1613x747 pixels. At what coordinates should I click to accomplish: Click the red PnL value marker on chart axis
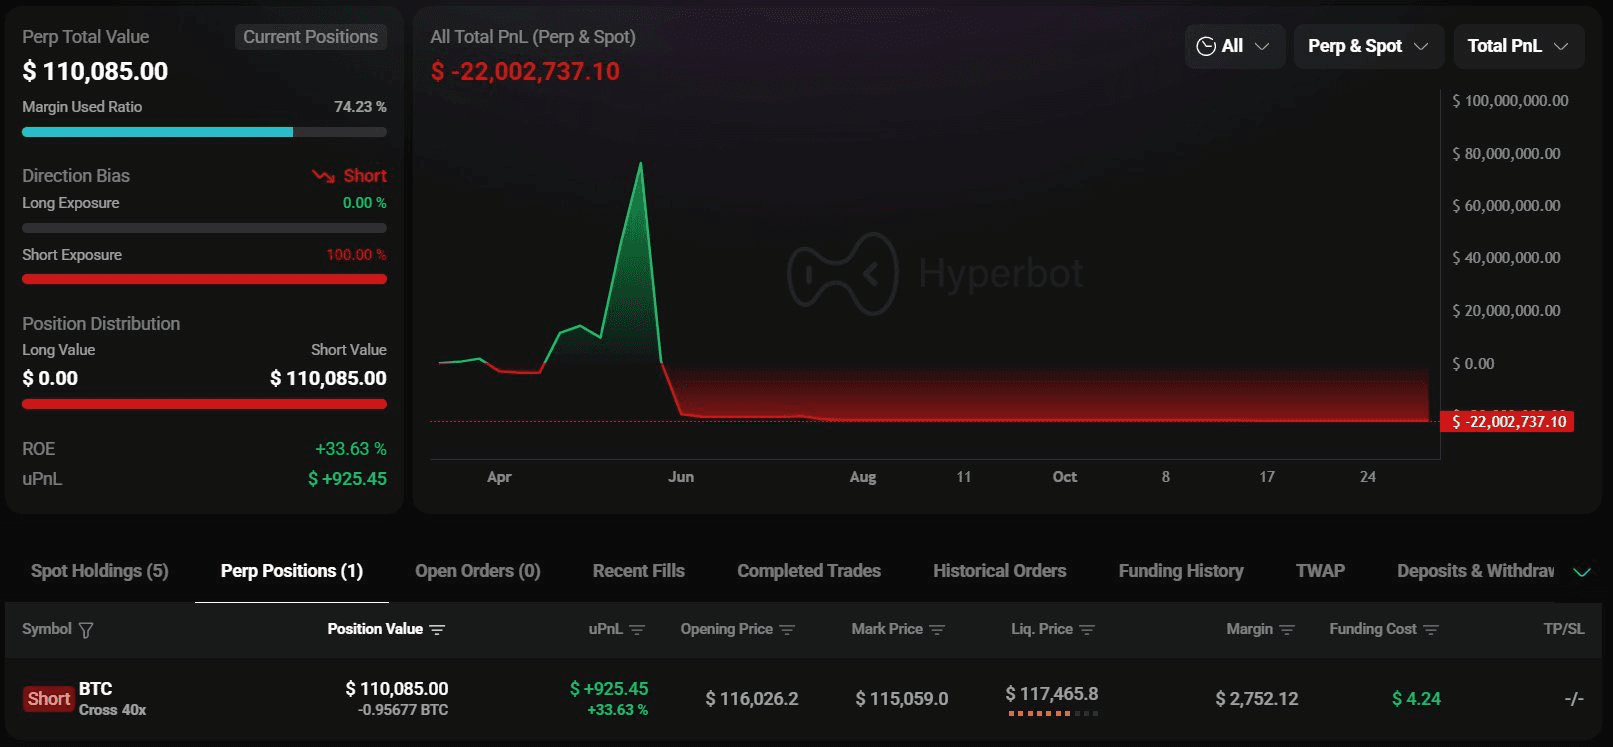pos(1508,422)
